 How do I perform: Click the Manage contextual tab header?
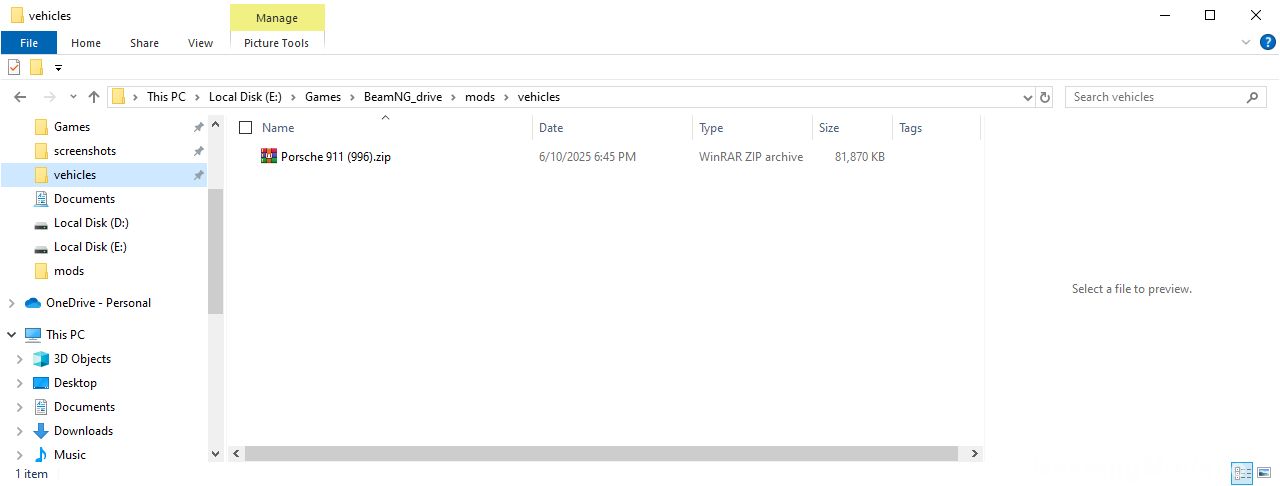point(277,18)
